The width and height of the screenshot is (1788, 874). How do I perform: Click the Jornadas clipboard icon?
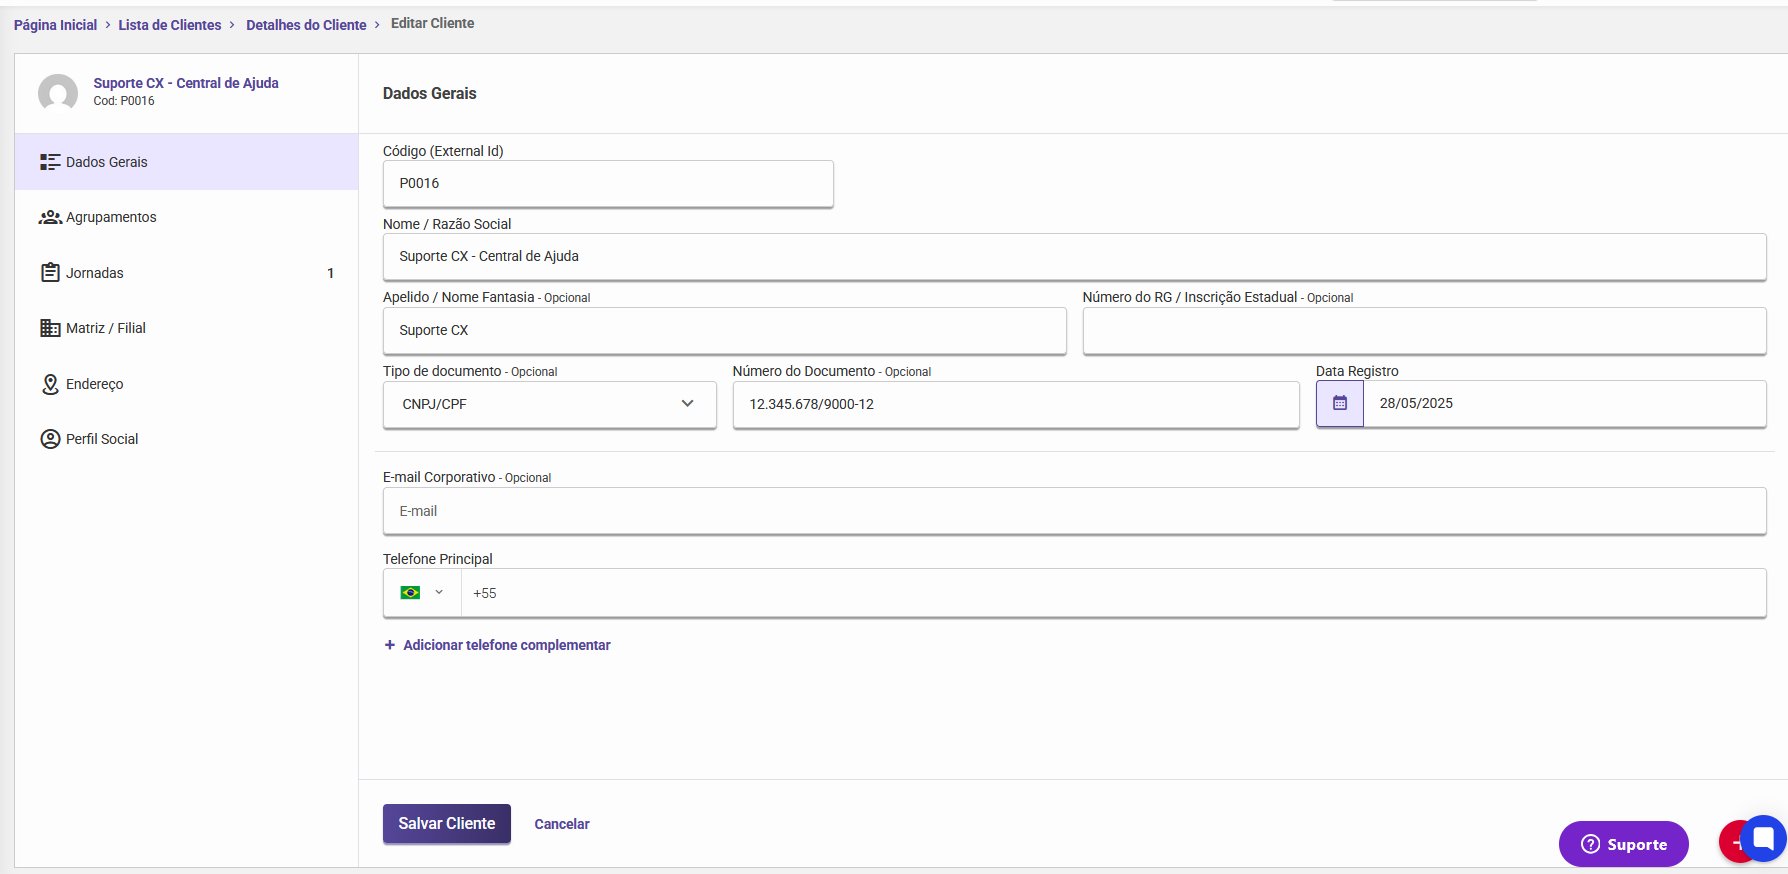point(50,273)
